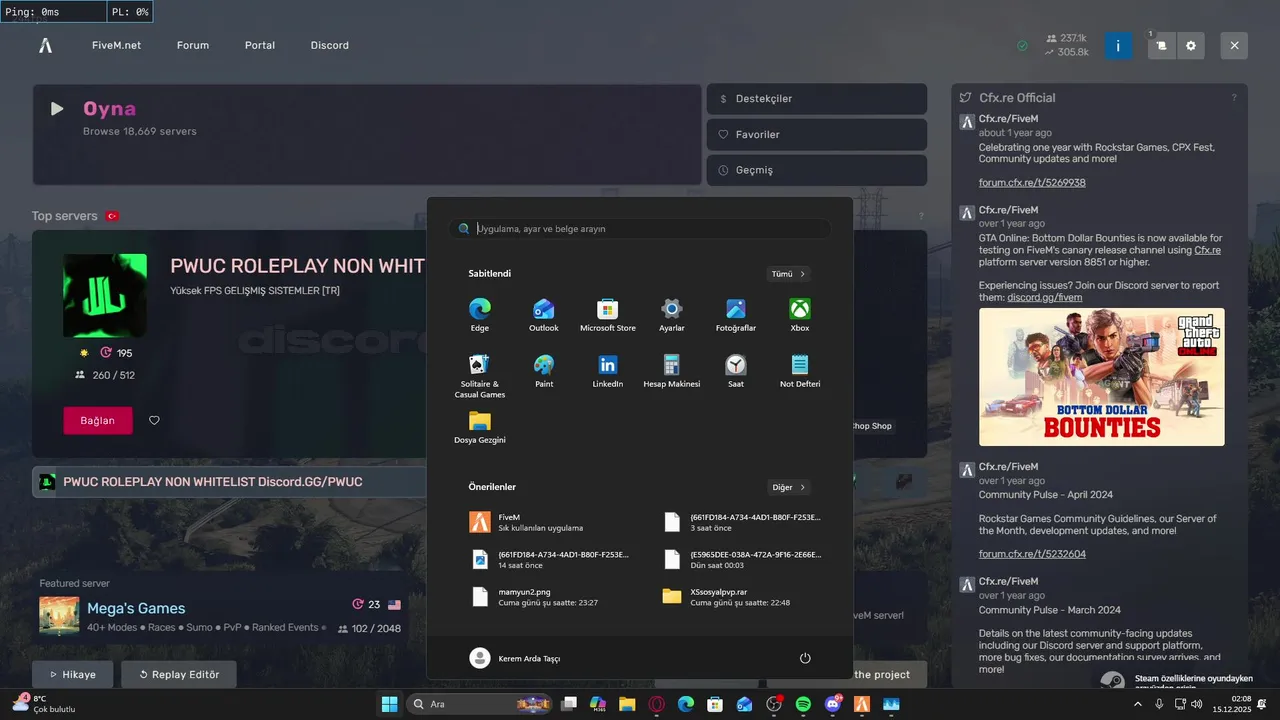
Task: Open Opera browser from taskbar
Action: [656, 704]
